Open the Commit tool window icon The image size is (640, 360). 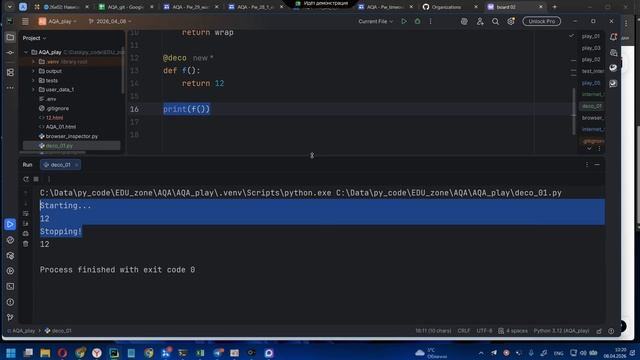[x=10, y=53]
